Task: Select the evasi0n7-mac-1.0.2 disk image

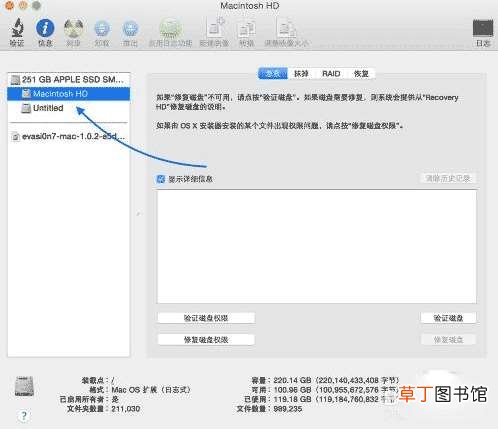Action: 68,136
